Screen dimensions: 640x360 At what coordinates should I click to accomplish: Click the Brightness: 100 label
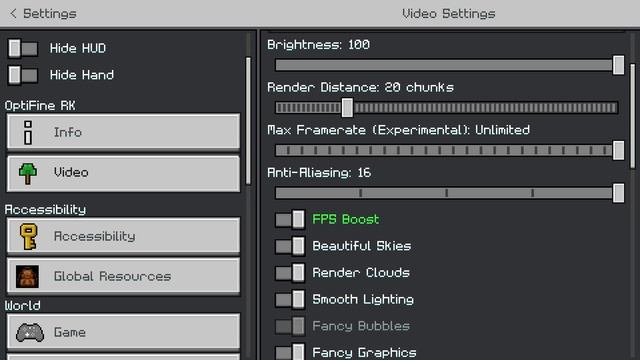[x=318, y=44]
